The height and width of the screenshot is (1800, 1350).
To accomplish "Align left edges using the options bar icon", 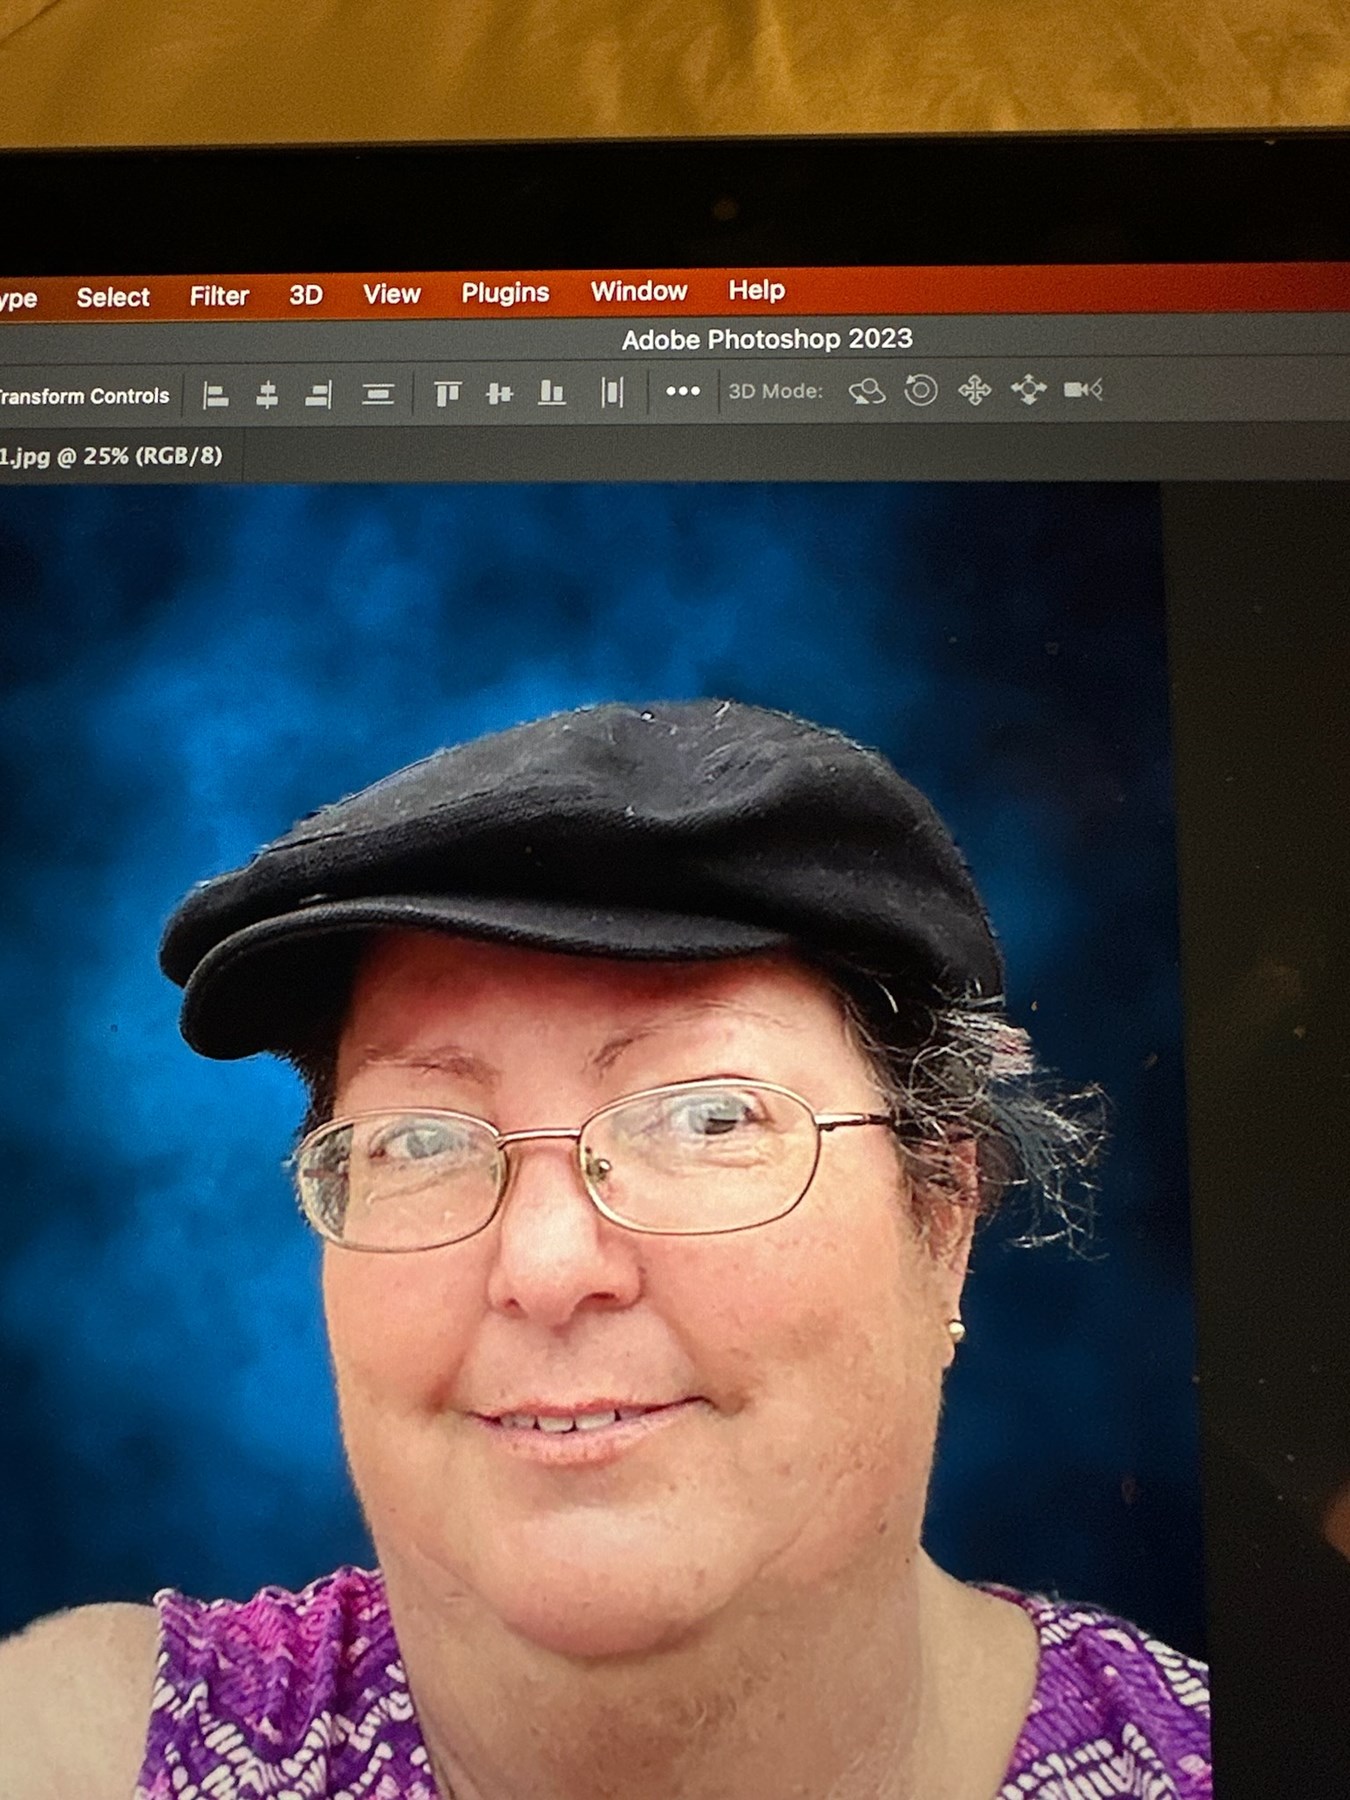I will 216,396.
